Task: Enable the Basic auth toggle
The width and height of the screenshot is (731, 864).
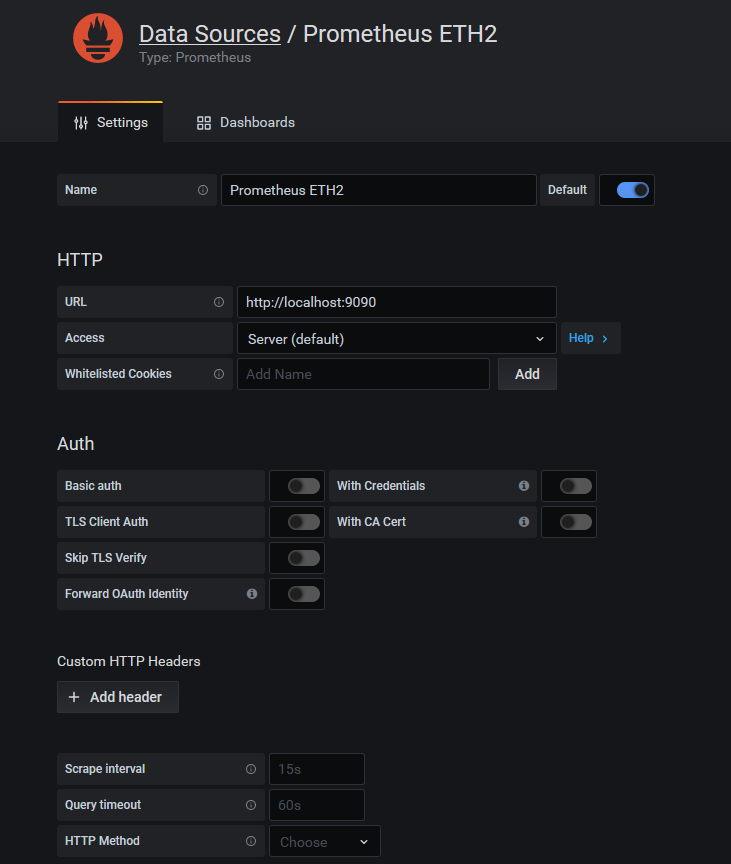Action: click(x=304, y=486)
